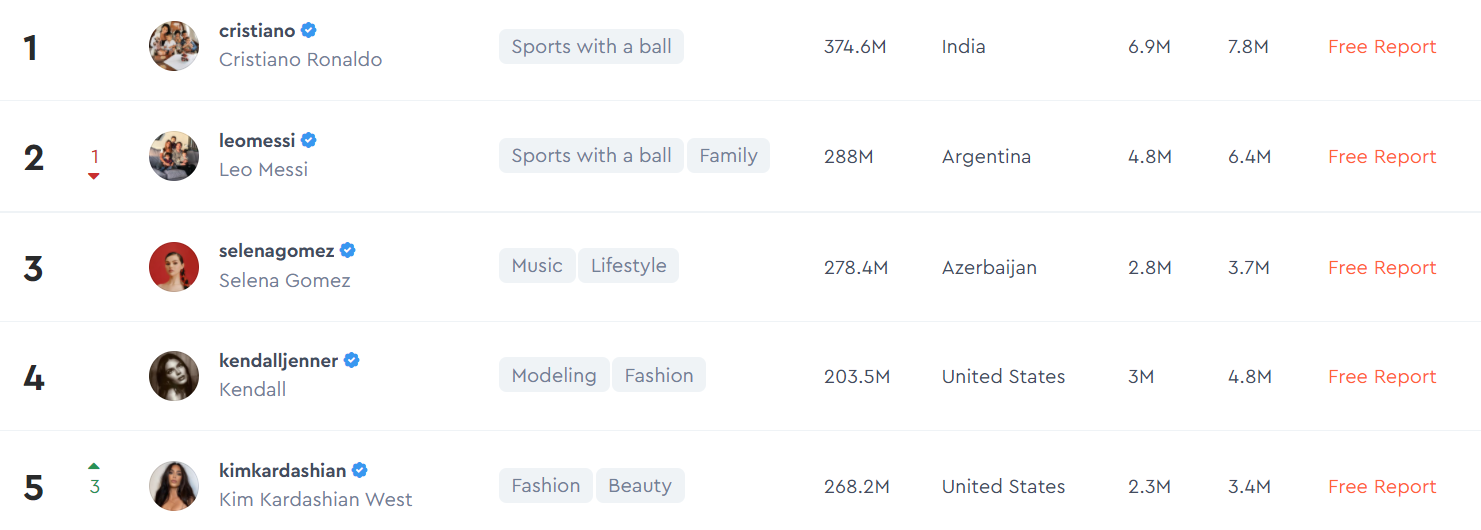Select the Family category tag

[728, 156]
